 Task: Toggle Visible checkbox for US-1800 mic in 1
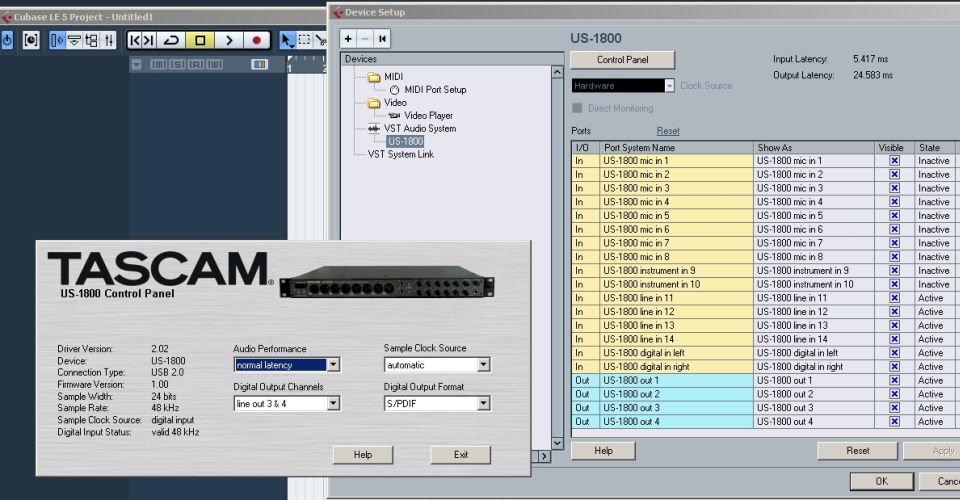point(894,161)
